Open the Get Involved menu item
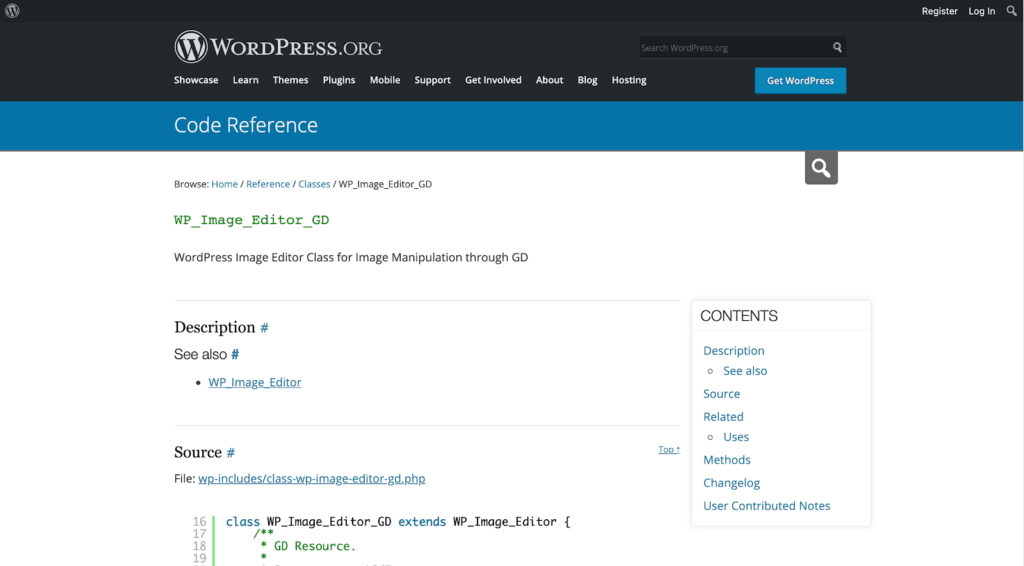 (493, 80)
